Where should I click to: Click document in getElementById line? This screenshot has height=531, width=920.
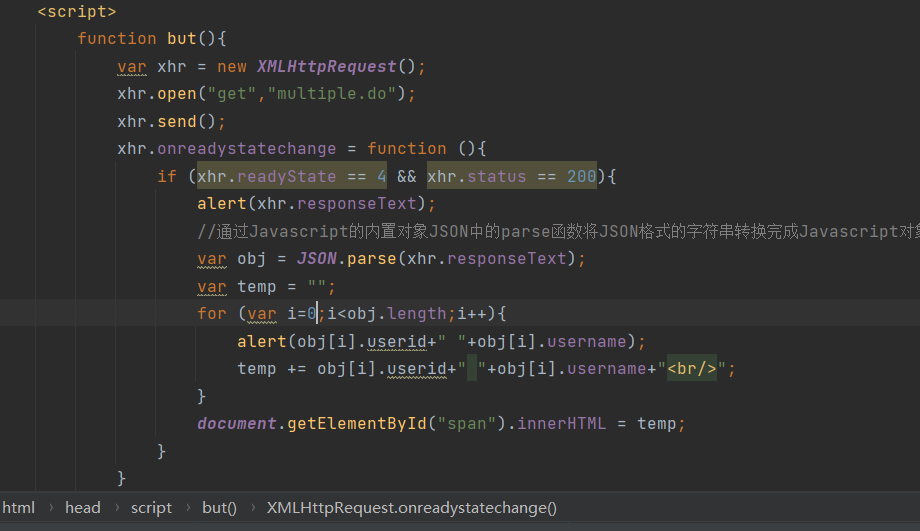tap(236, 424)
